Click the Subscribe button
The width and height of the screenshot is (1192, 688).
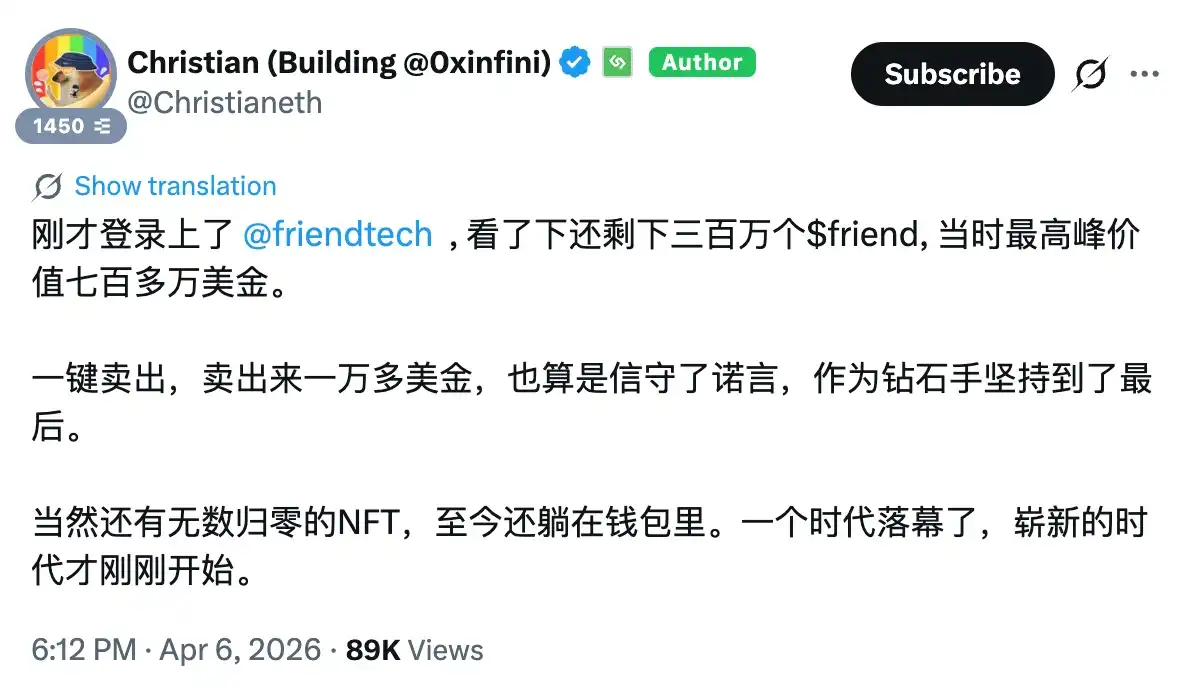[x=951, y=73]
